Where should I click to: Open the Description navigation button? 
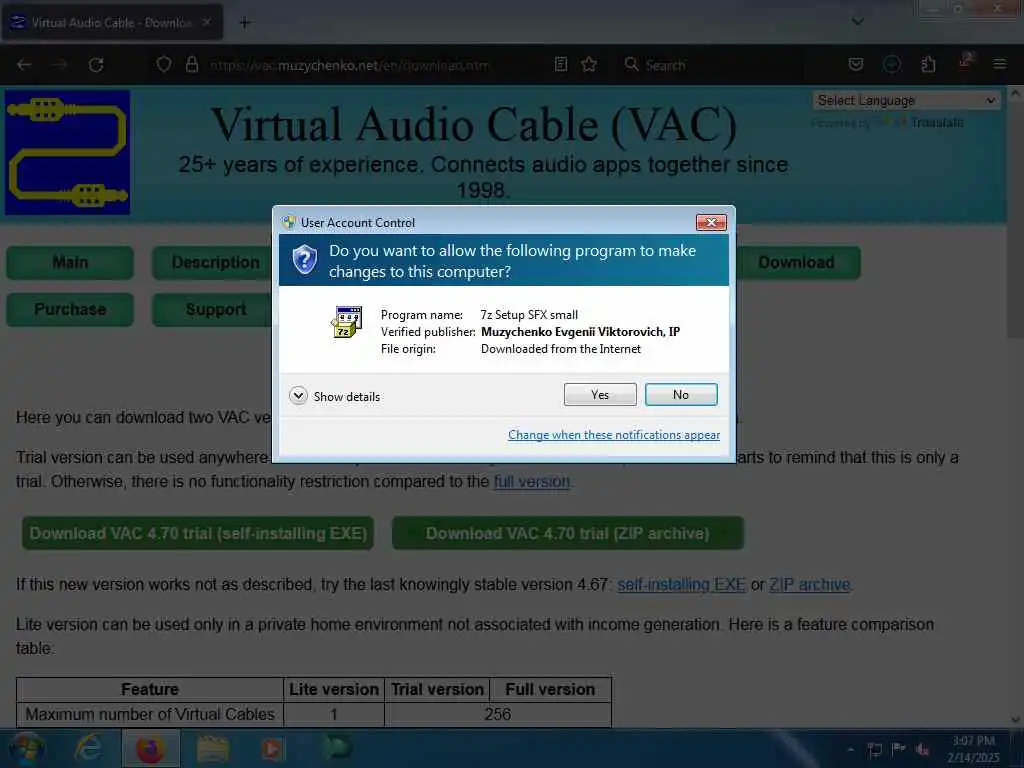tap(212, 263)
